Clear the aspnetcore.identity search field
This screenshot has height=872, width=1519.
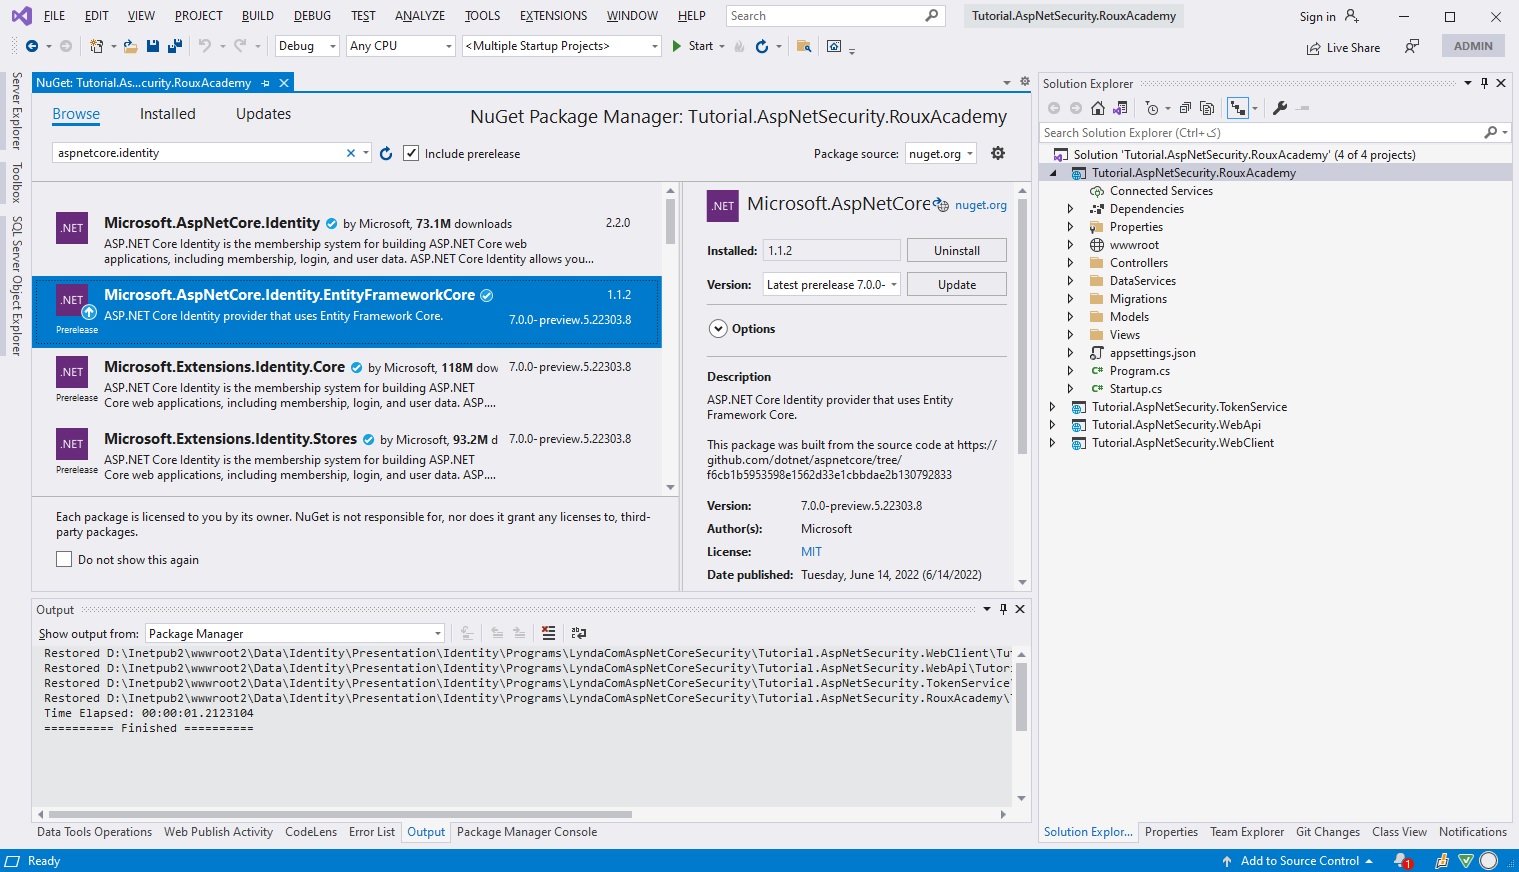click(x=350, y=152)
